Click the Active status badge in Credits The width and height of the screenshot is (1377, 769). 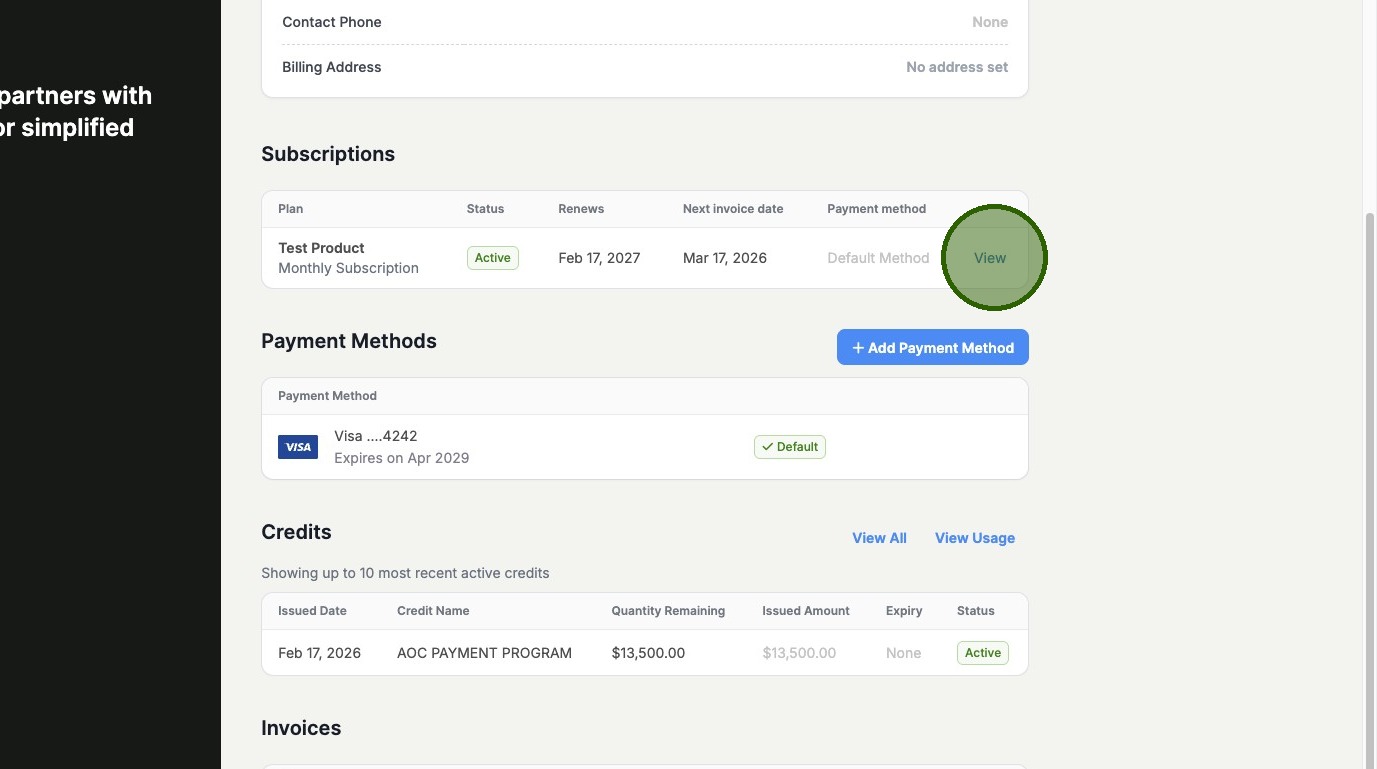982,653
